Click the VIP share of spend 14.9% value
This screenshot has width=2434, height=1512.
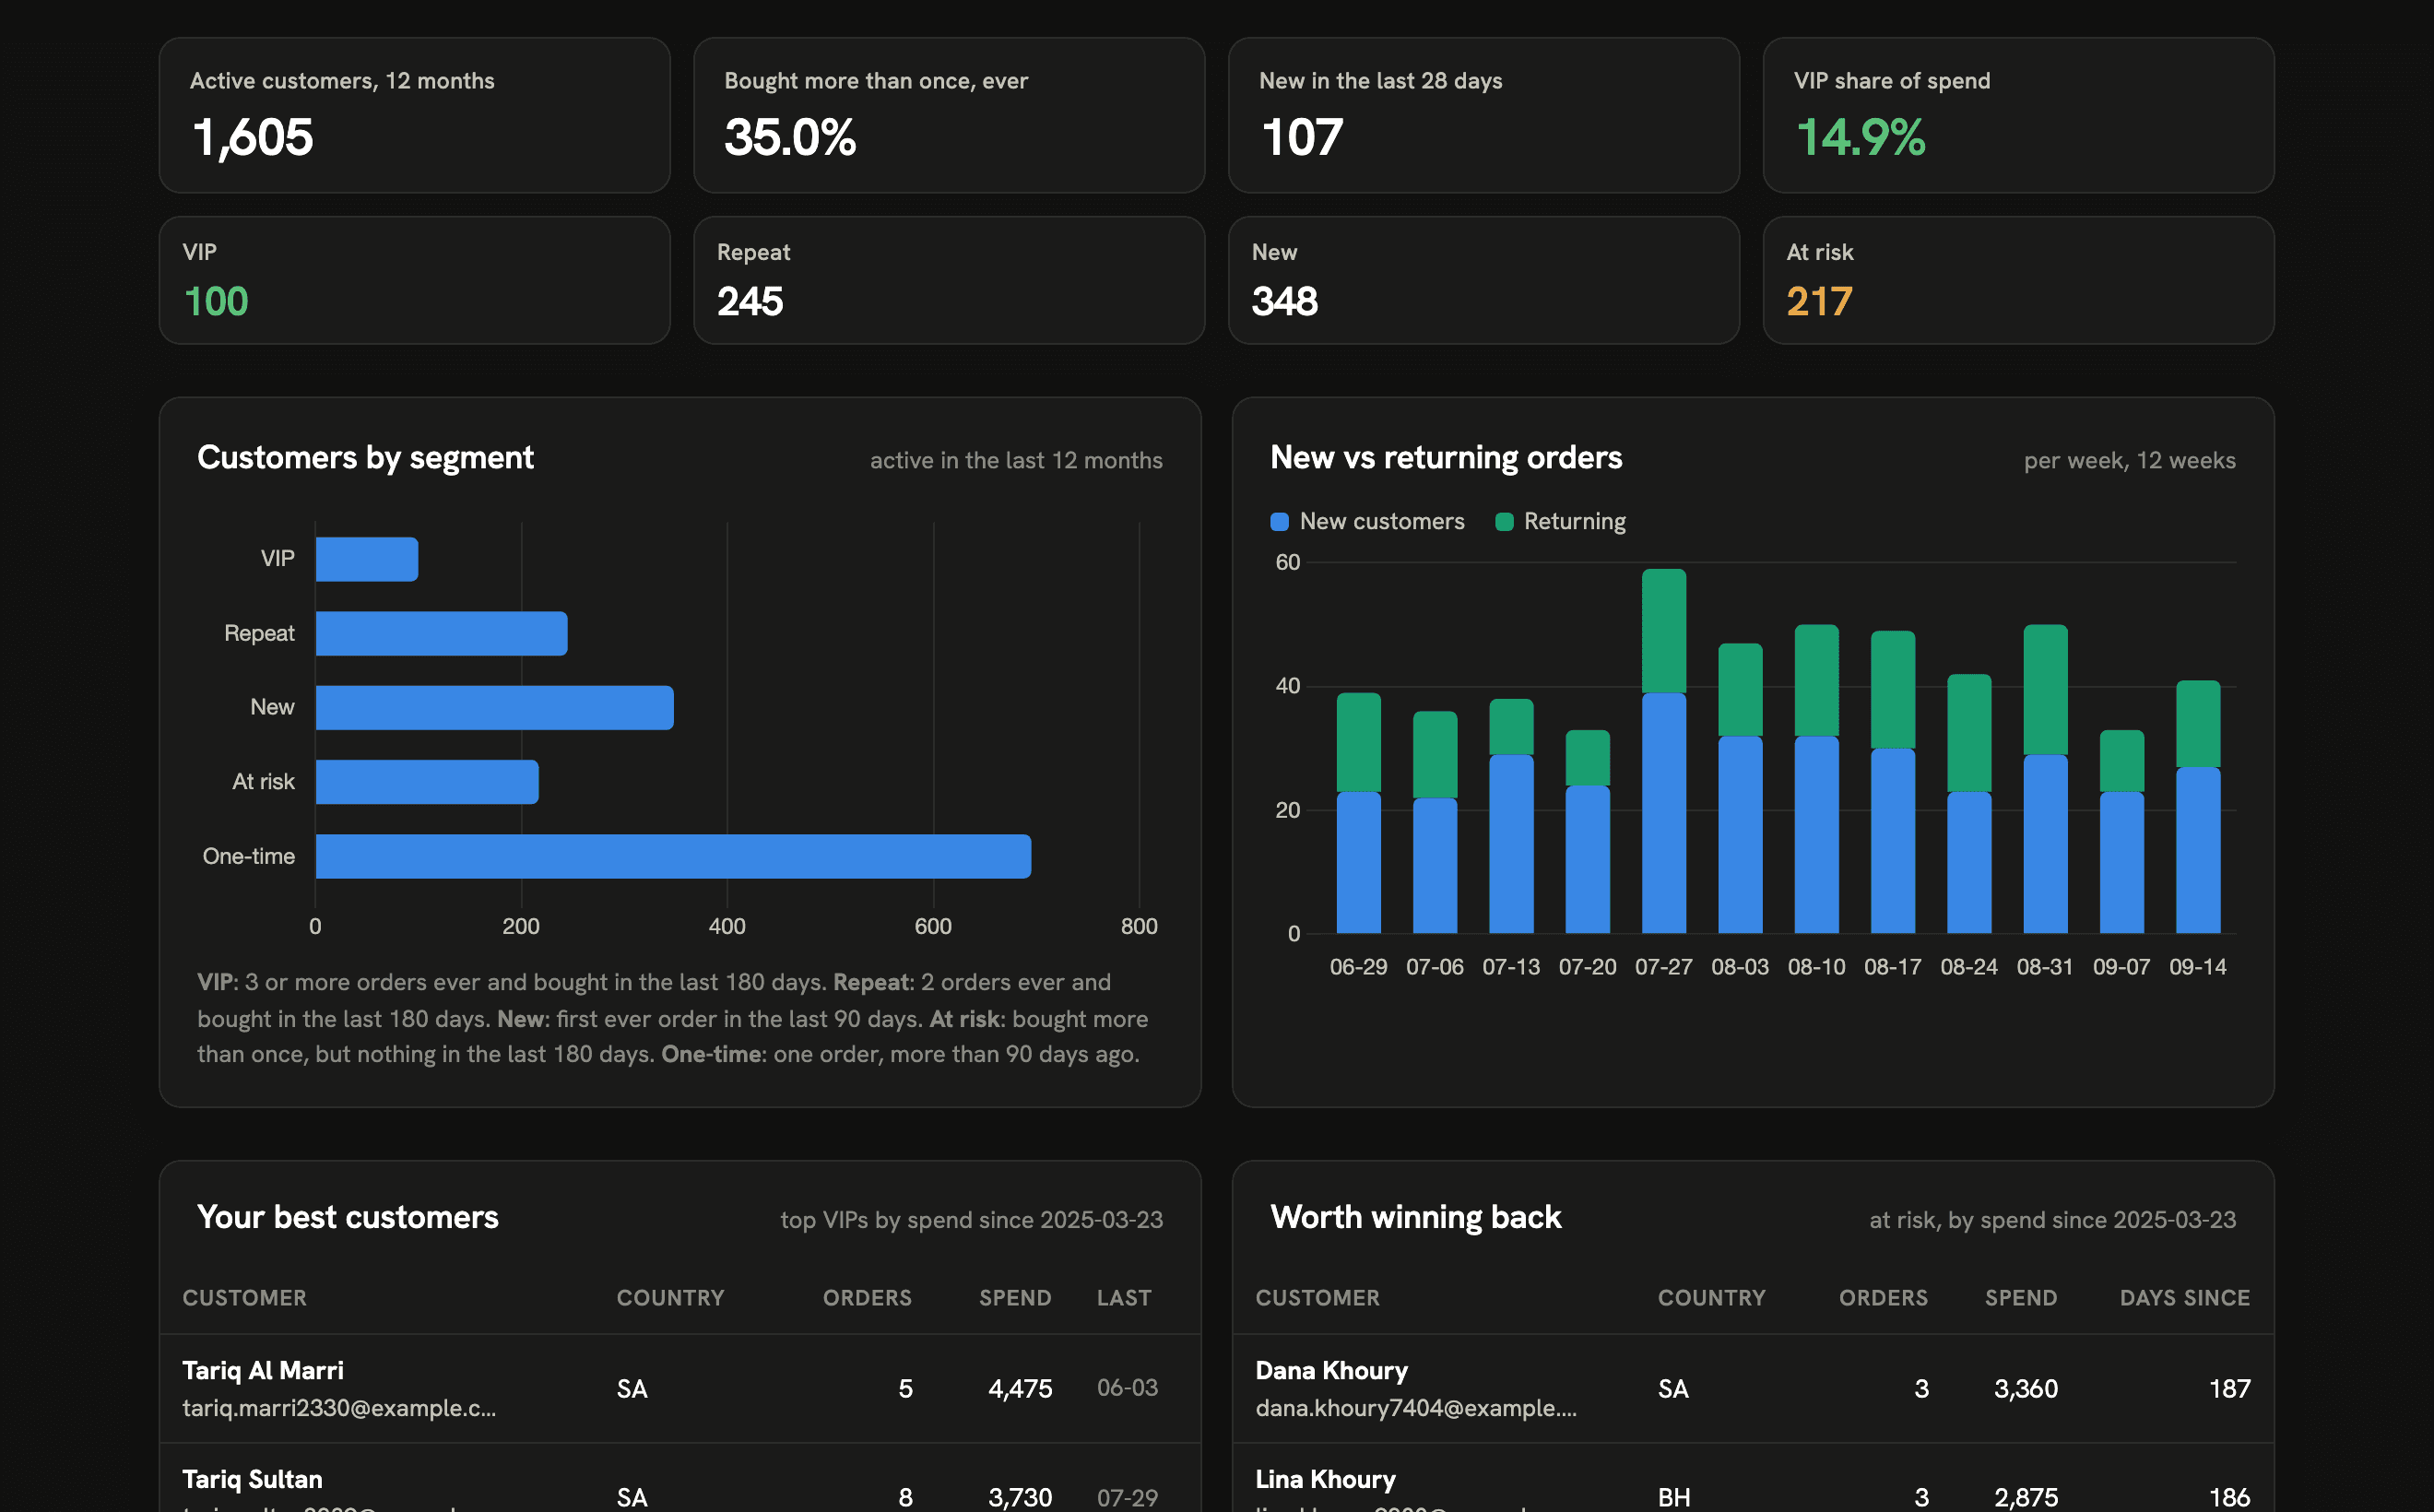coord(1860,137)
